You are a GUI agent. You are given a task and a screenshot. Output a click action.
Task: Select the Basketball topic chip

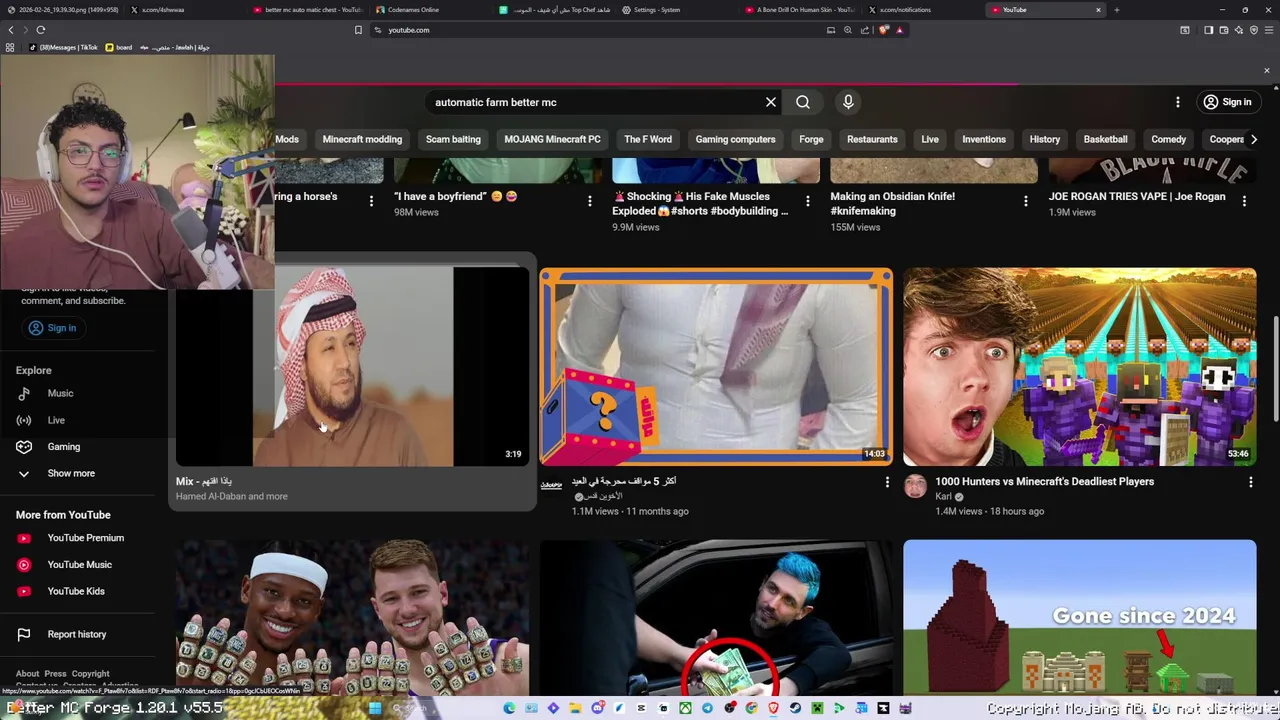tap(1105, 139)
